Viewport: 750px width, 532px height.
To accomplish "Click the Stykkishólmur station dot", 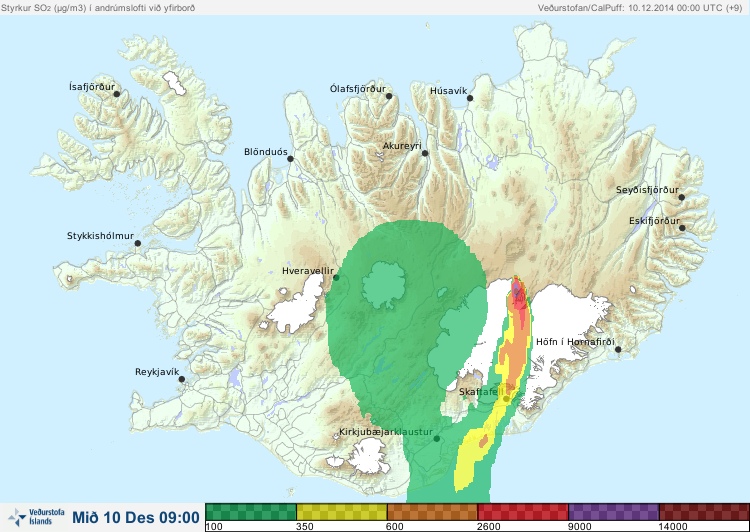I will point(138,243).
